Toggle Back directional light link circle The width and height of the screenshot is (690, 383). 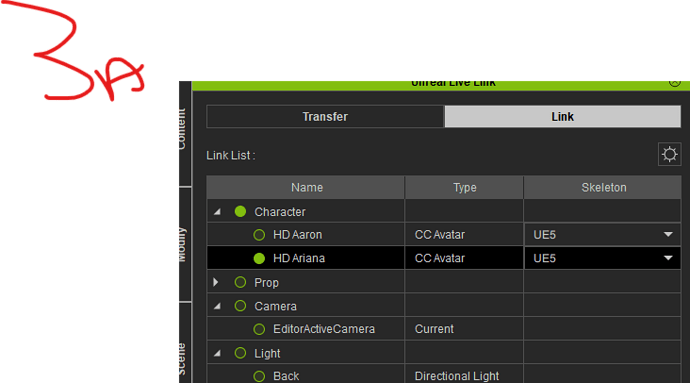click(x=259, y=376)
